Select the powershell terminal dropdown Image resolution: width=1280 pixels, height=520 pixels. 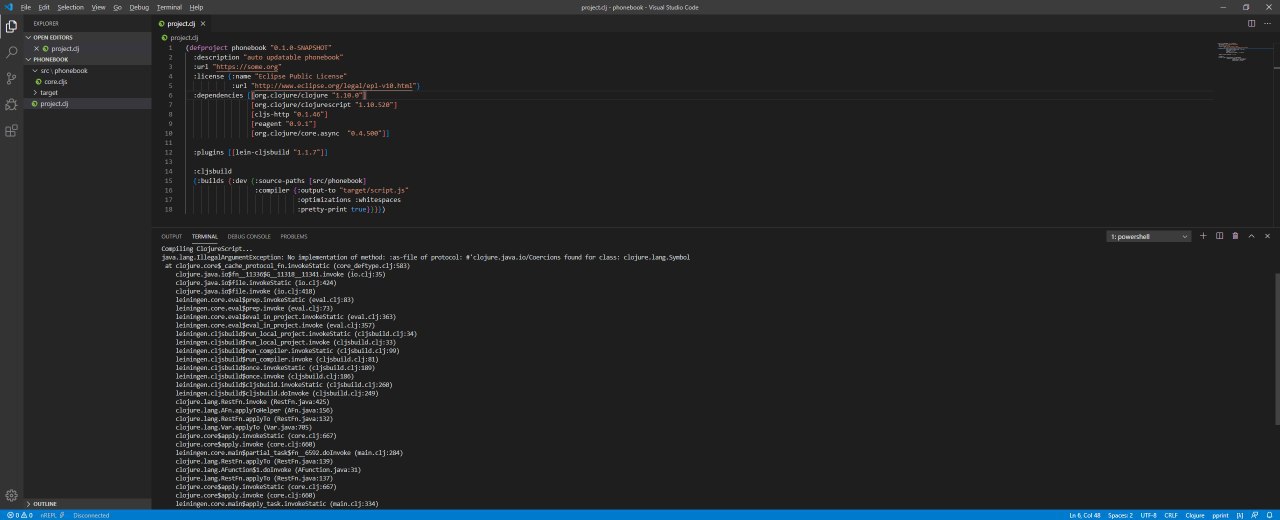click(x=1149, y=237)
